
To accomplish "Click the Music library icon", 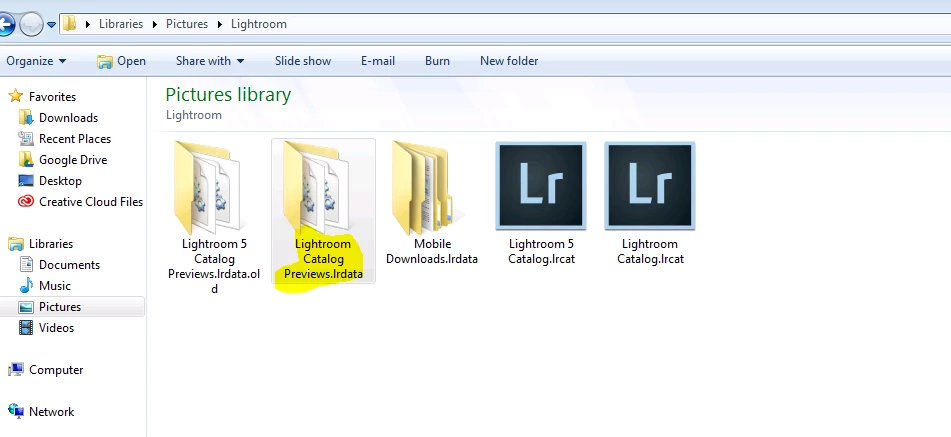I will 26,285.
